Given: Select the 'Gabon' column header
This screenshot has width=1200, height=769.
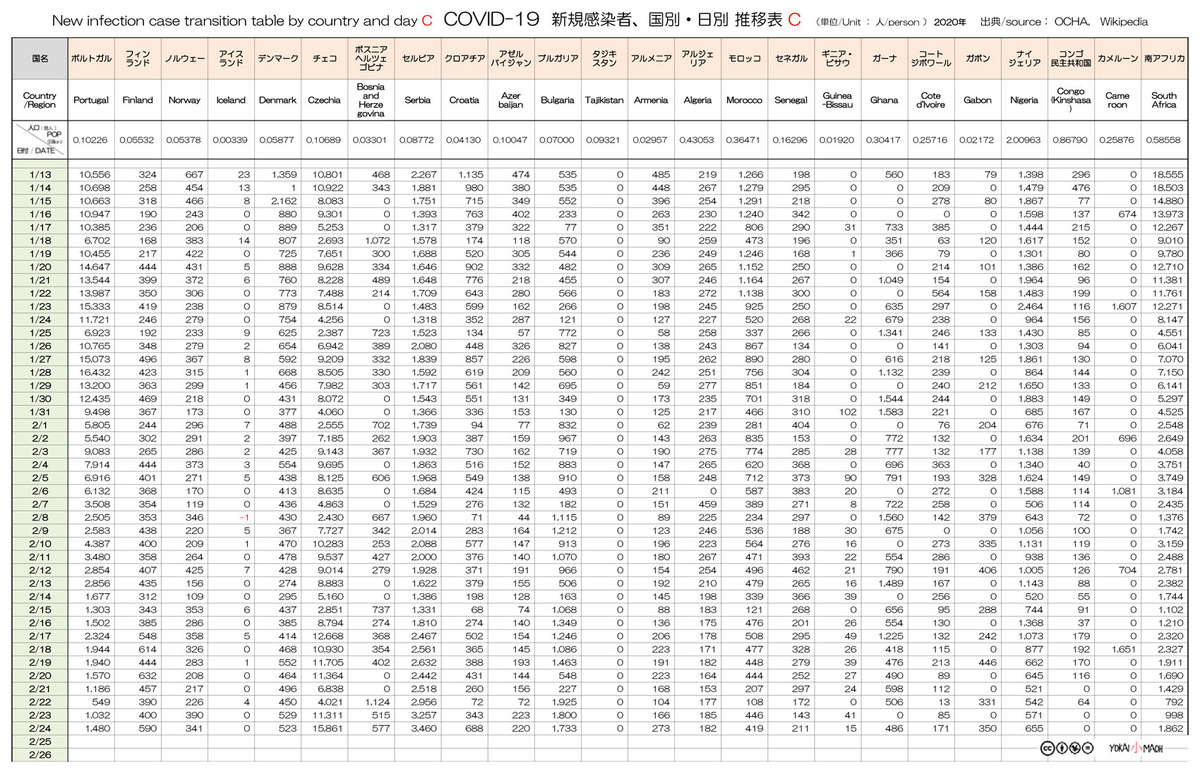Looking at the screenshot, I should [x=977, y=101].
